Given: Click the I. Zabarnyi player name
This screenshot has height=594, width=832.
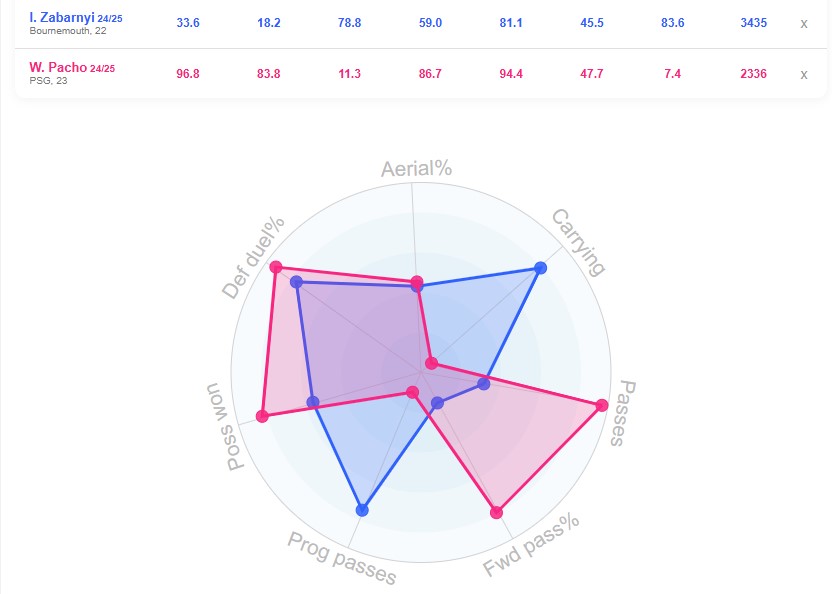Looking at the screenshot, I should click(62, 17).
